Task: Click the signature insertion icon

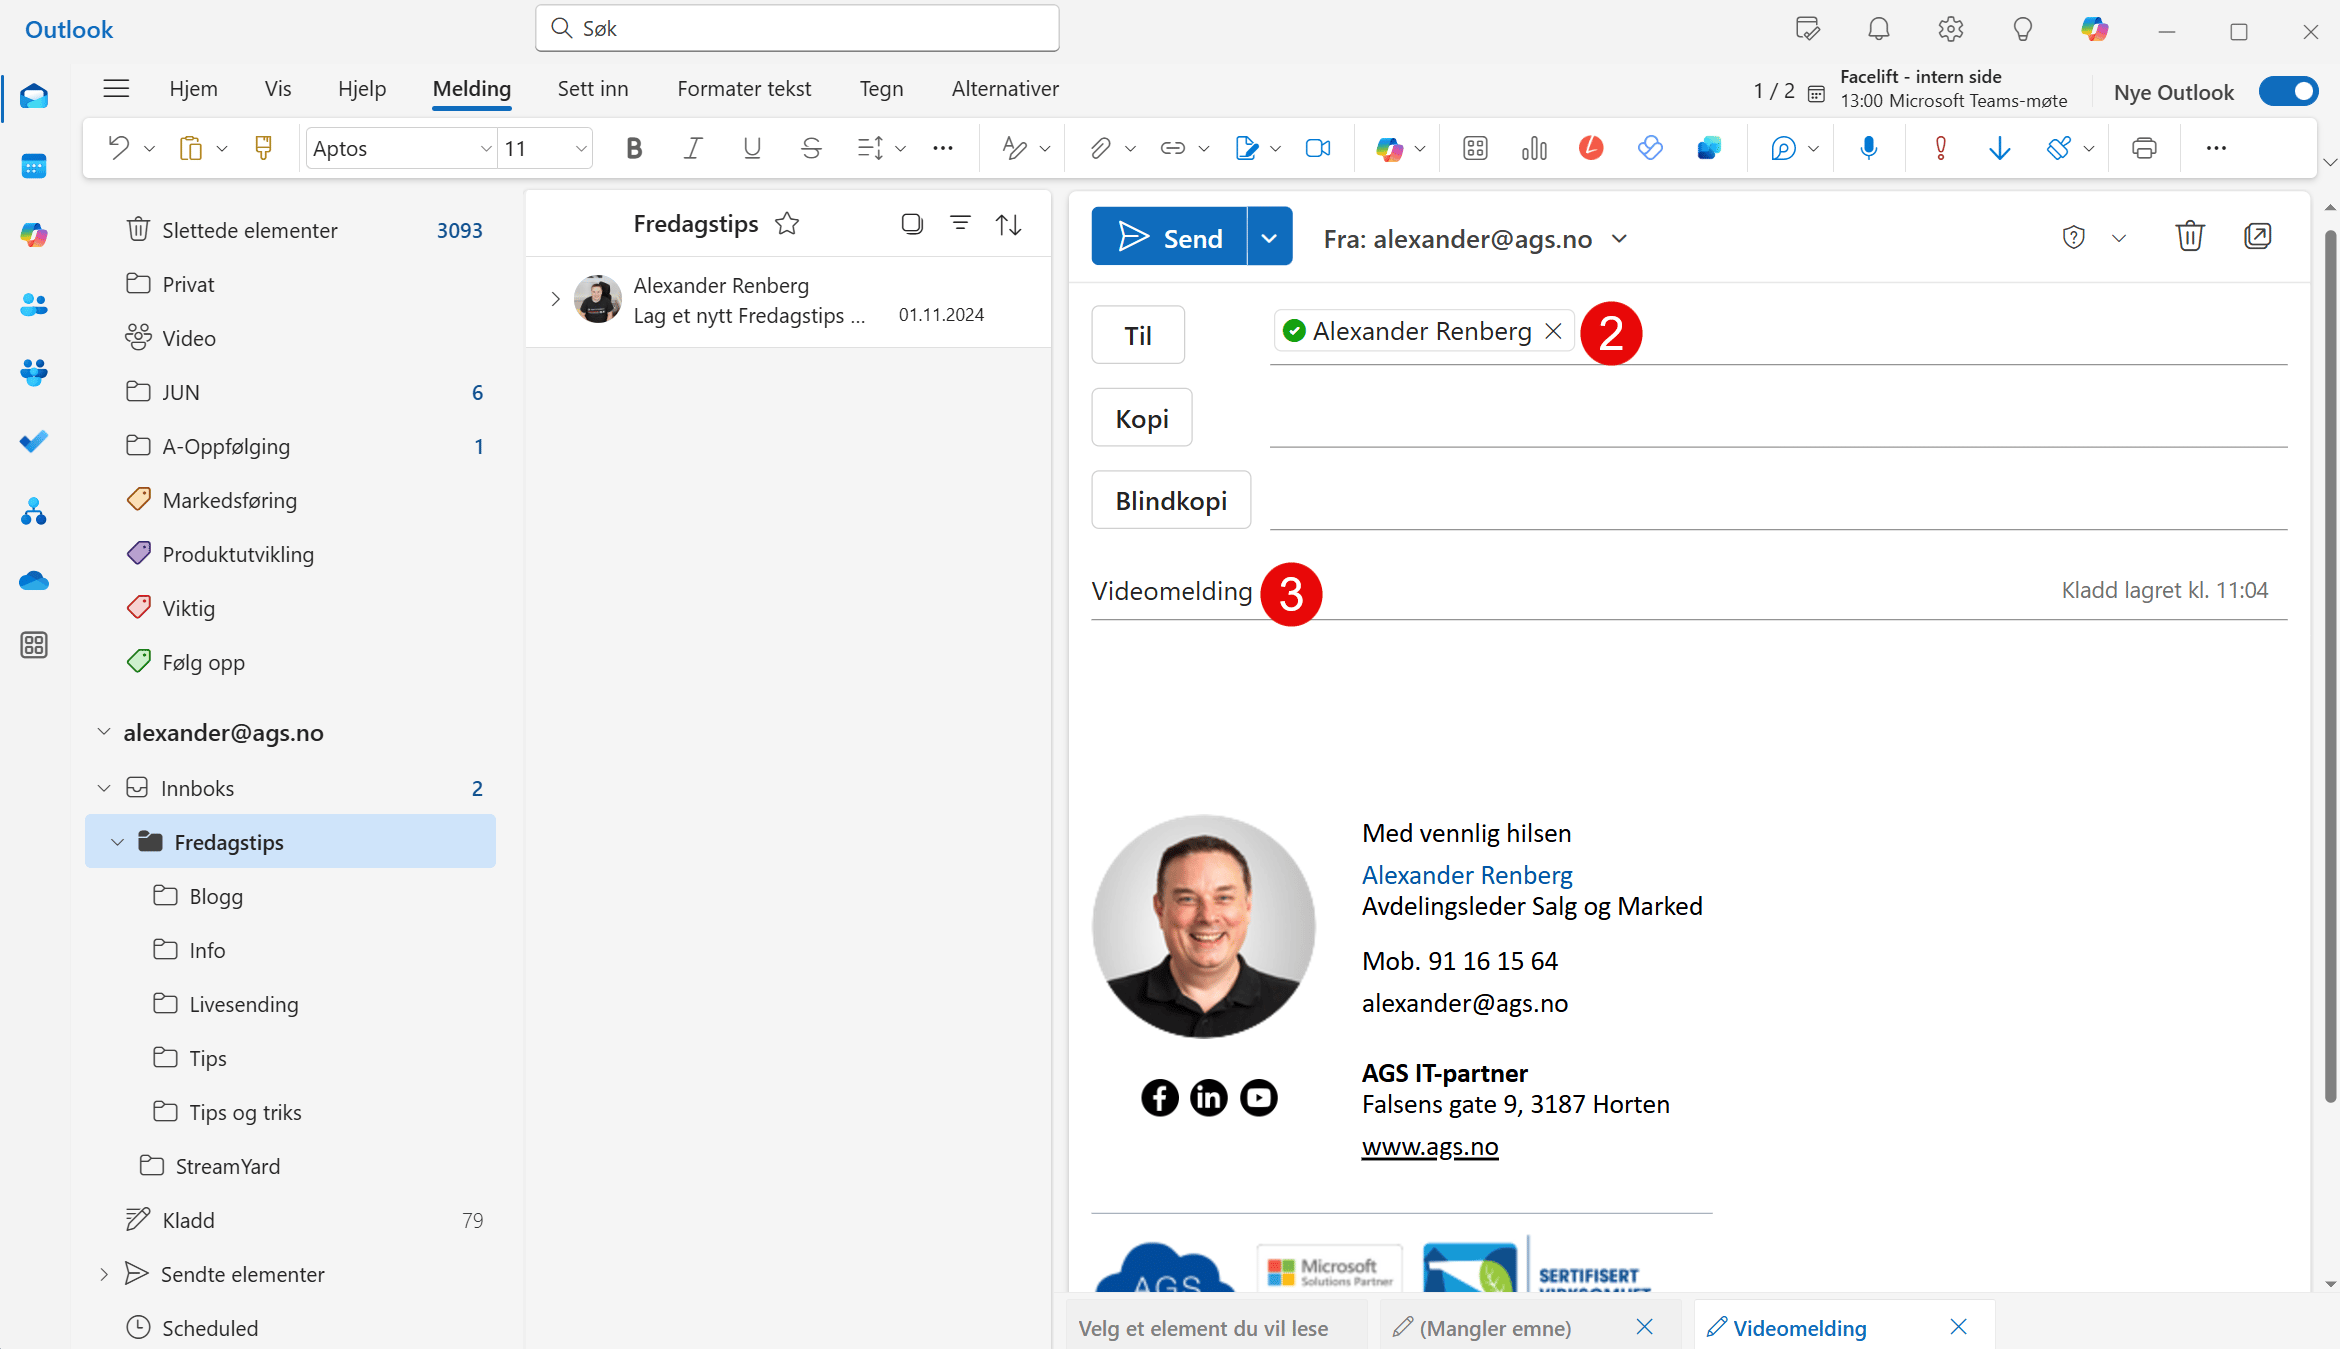Action: coord(1247,150)
